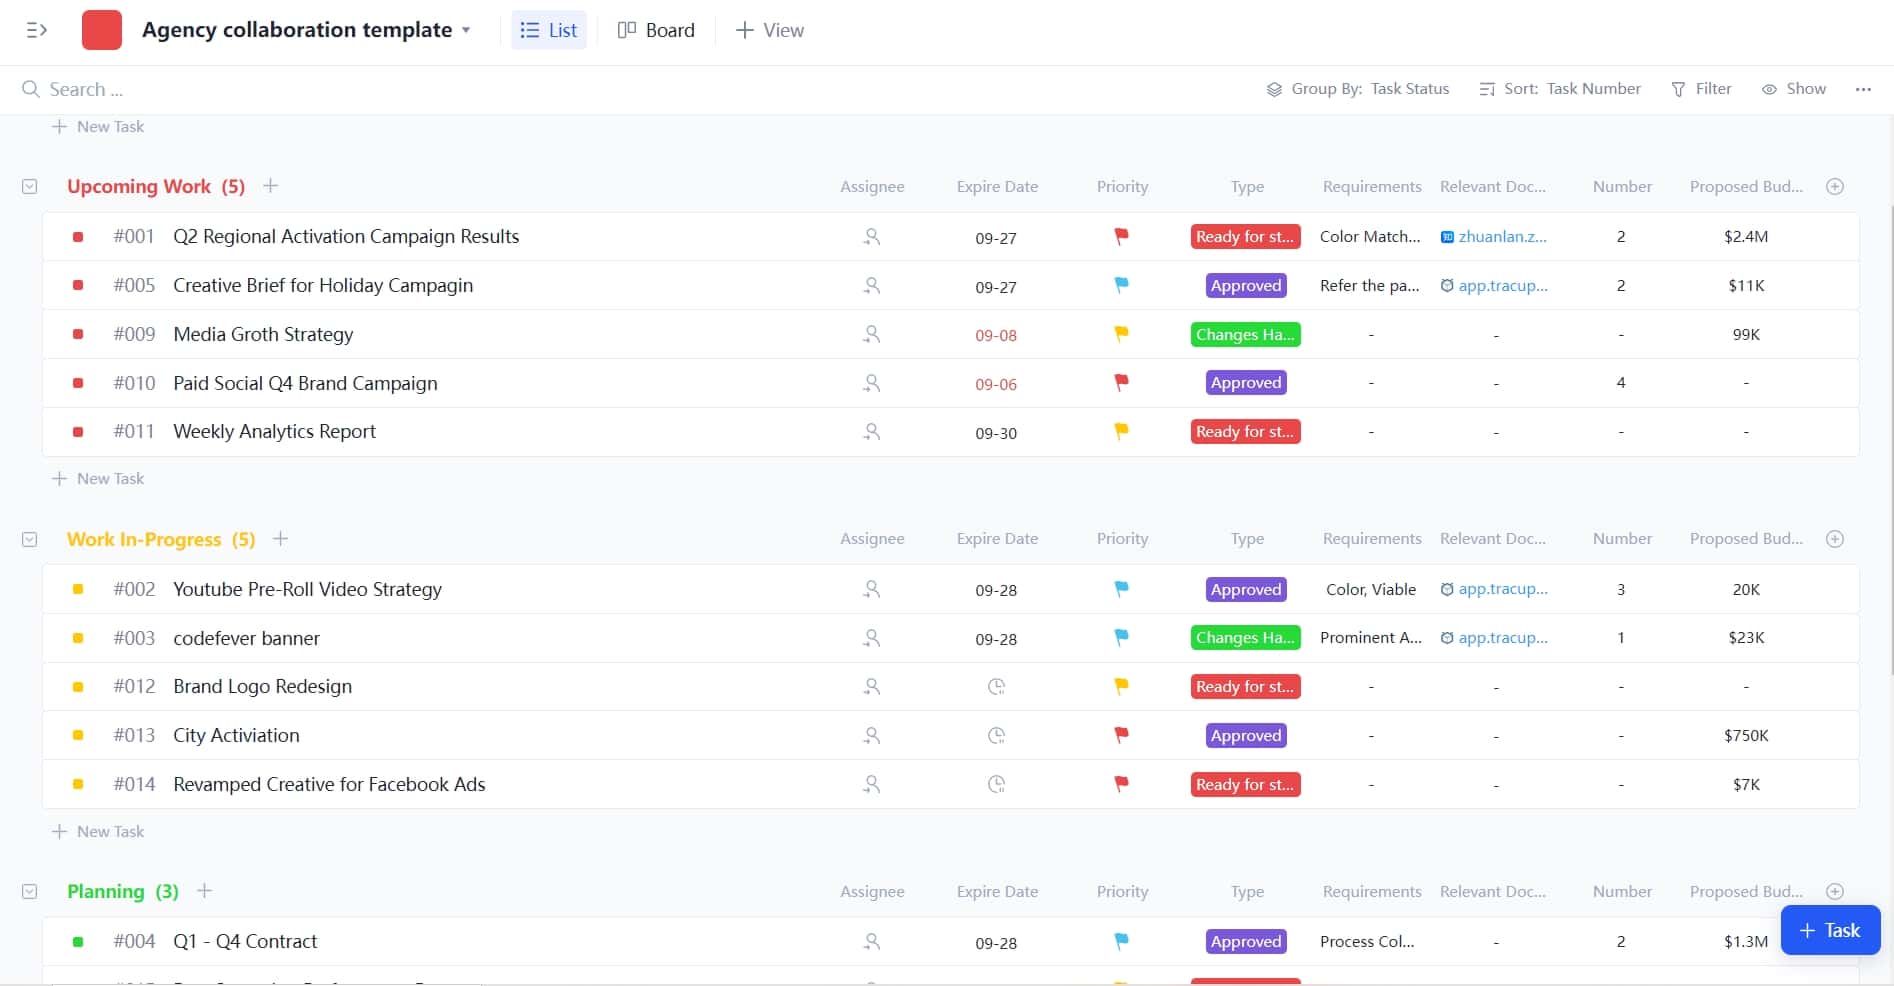Click the red priority flag on Paid Social Q4

click(x=1121, y=382)
